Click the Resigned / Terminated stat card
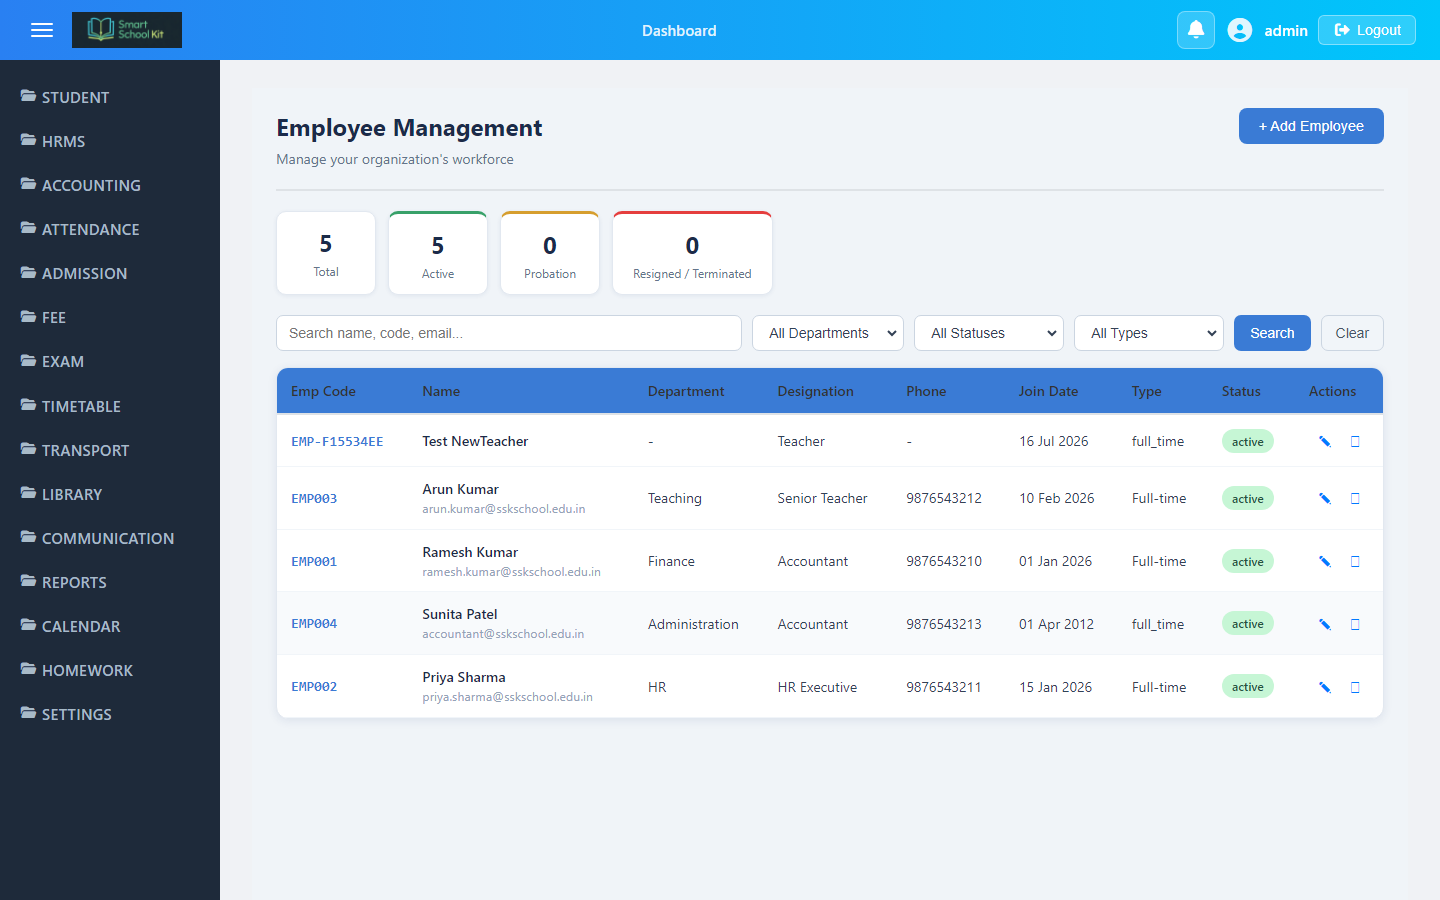 pyautogui.click(x=692, y=253)
